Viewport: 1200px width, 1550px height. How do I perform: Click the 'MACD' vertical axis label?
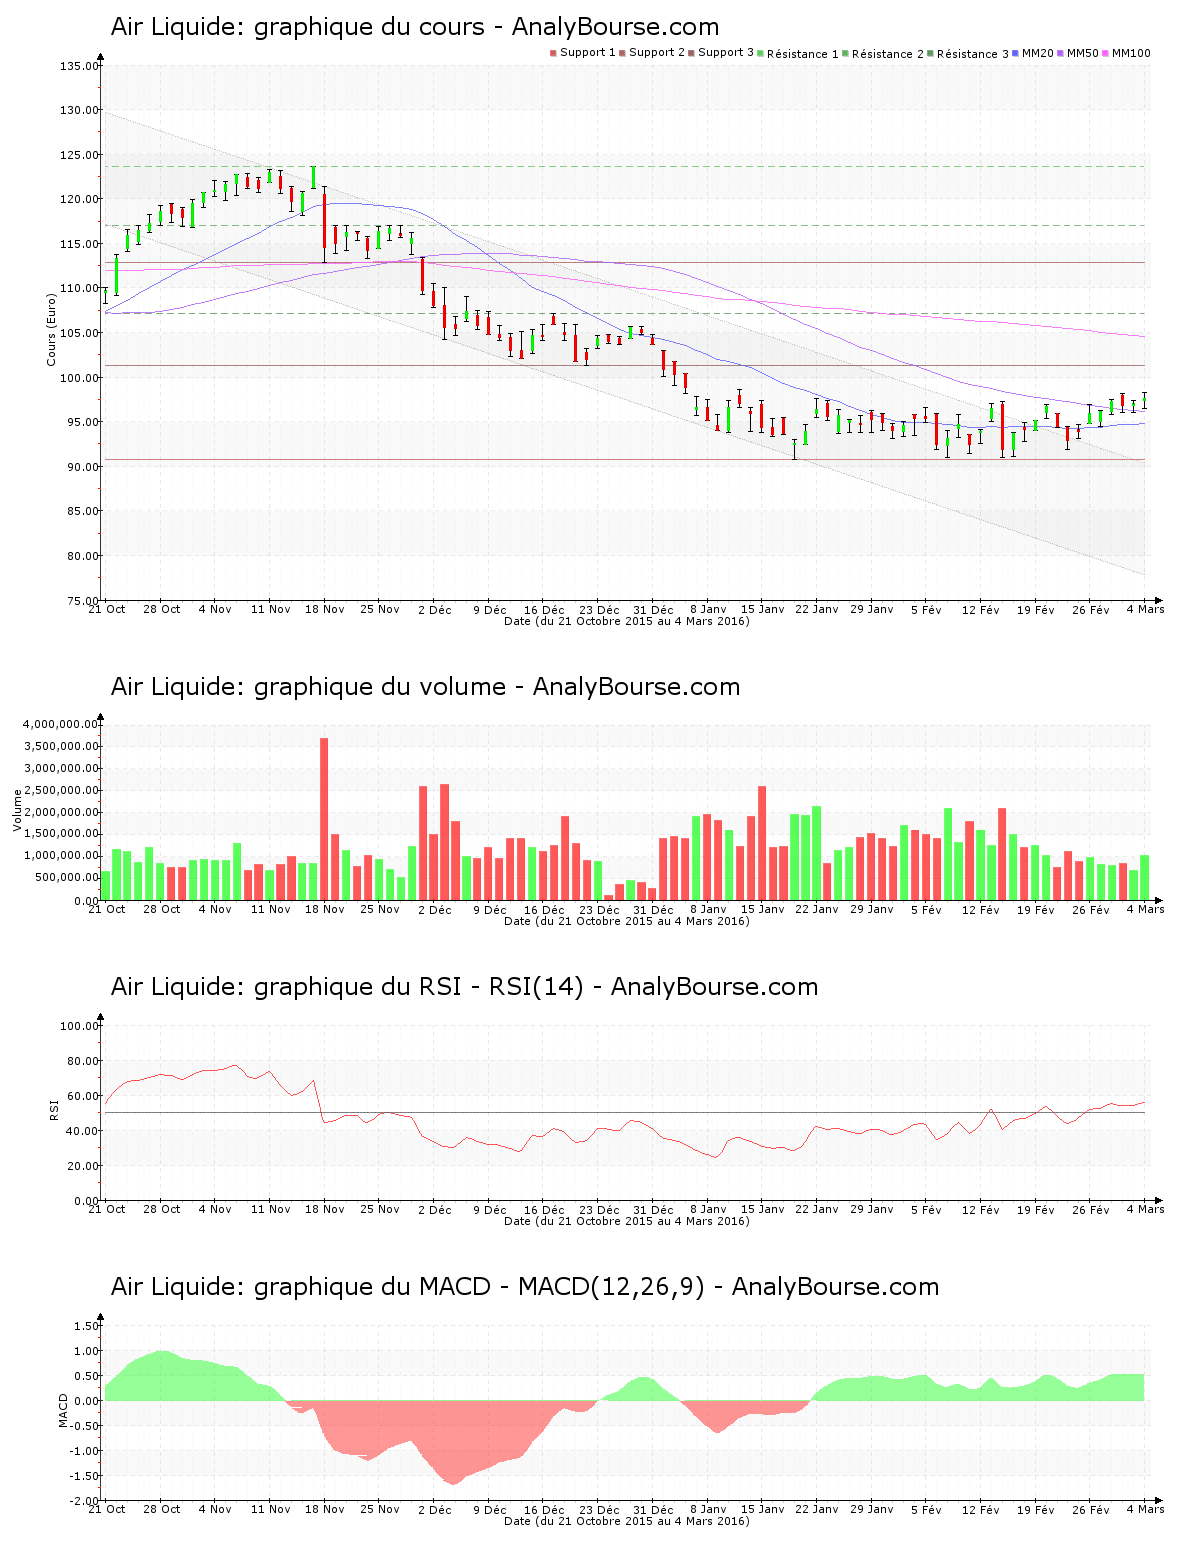pos(64,1410)
